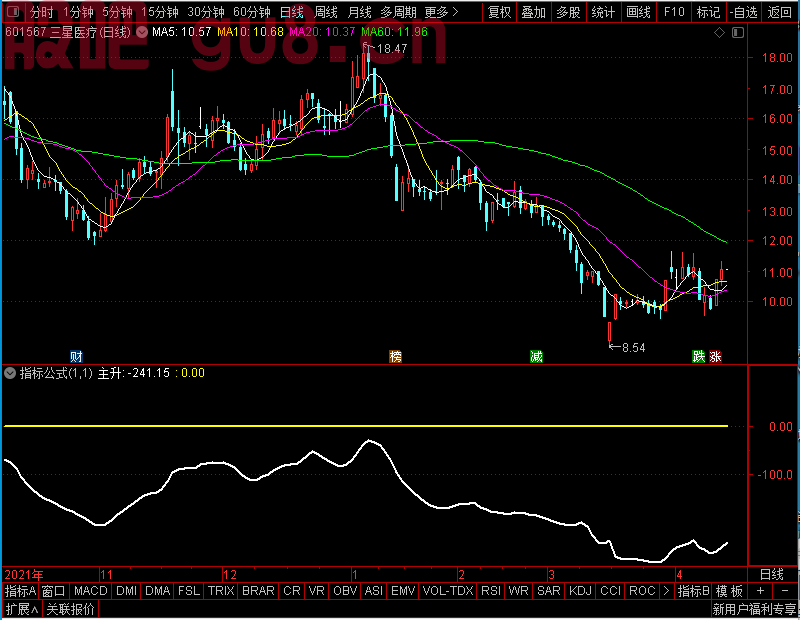Click the 叠加 overlay button
Screen dimensions: 800x620
coord(533,12)
